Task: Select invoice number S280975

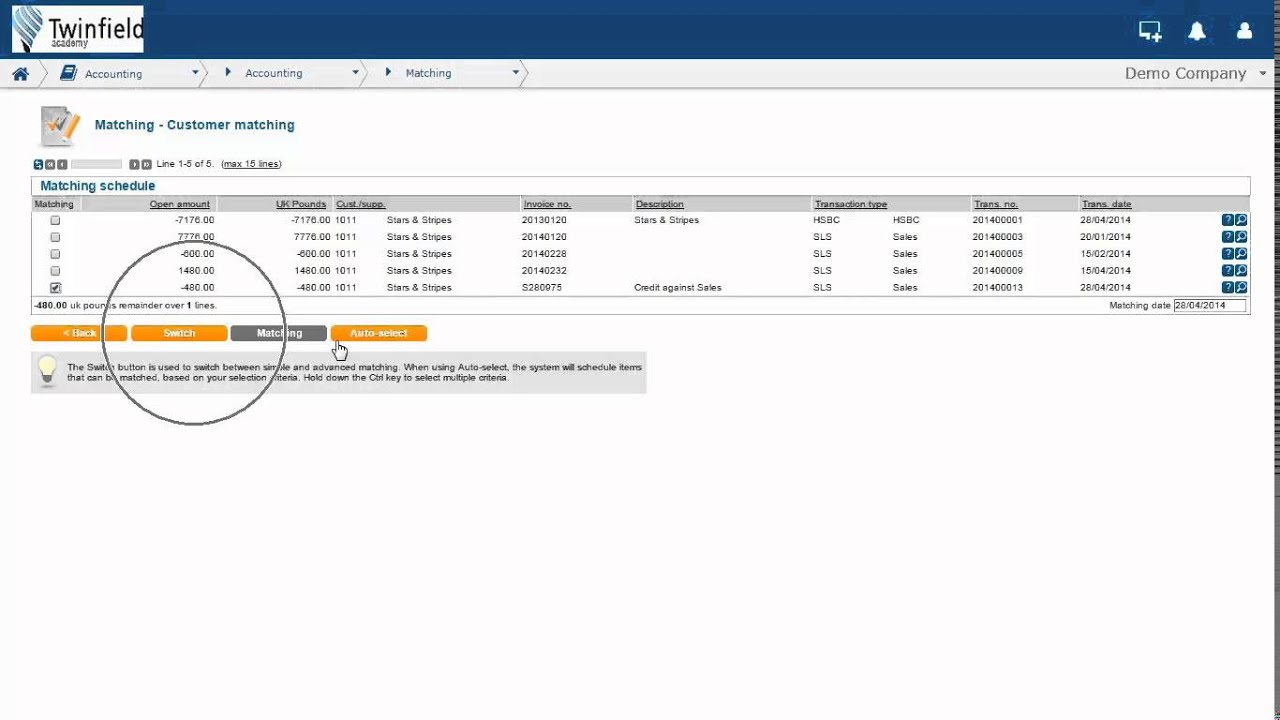Action: (542, 288)
